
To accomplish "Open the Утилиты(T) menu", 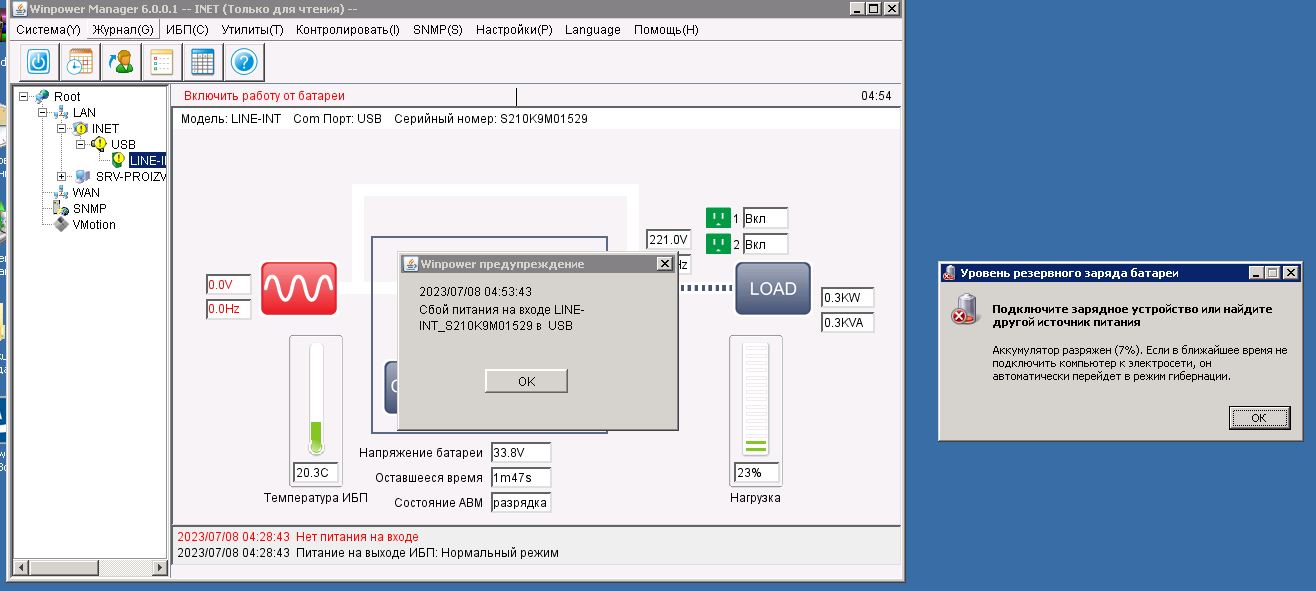I will coord(252,30).
